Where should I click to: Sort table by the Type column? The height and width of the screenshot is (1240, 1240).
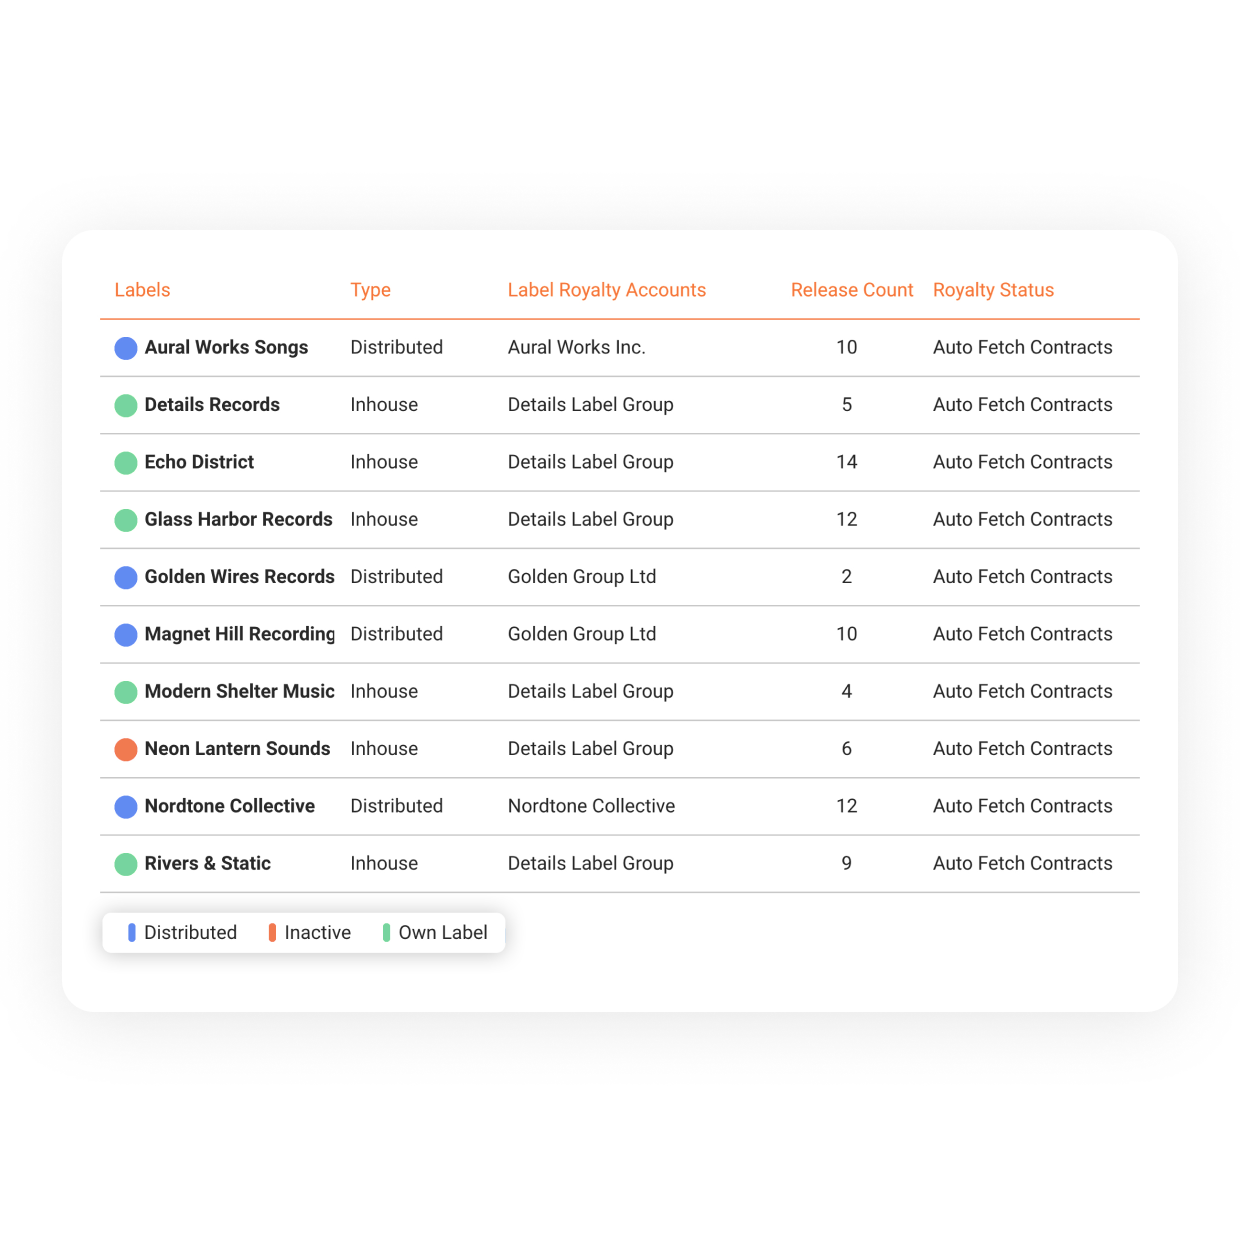[370, 290]
